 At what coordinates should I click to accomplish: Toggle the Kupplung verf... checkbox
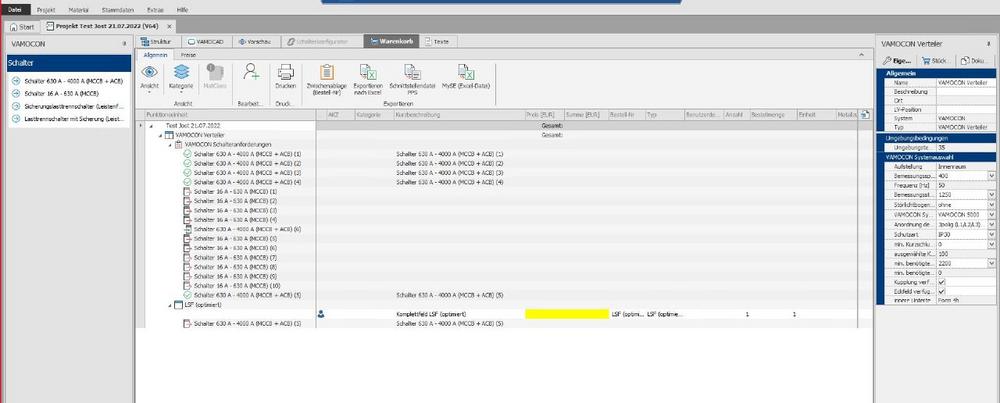(941, 282)
